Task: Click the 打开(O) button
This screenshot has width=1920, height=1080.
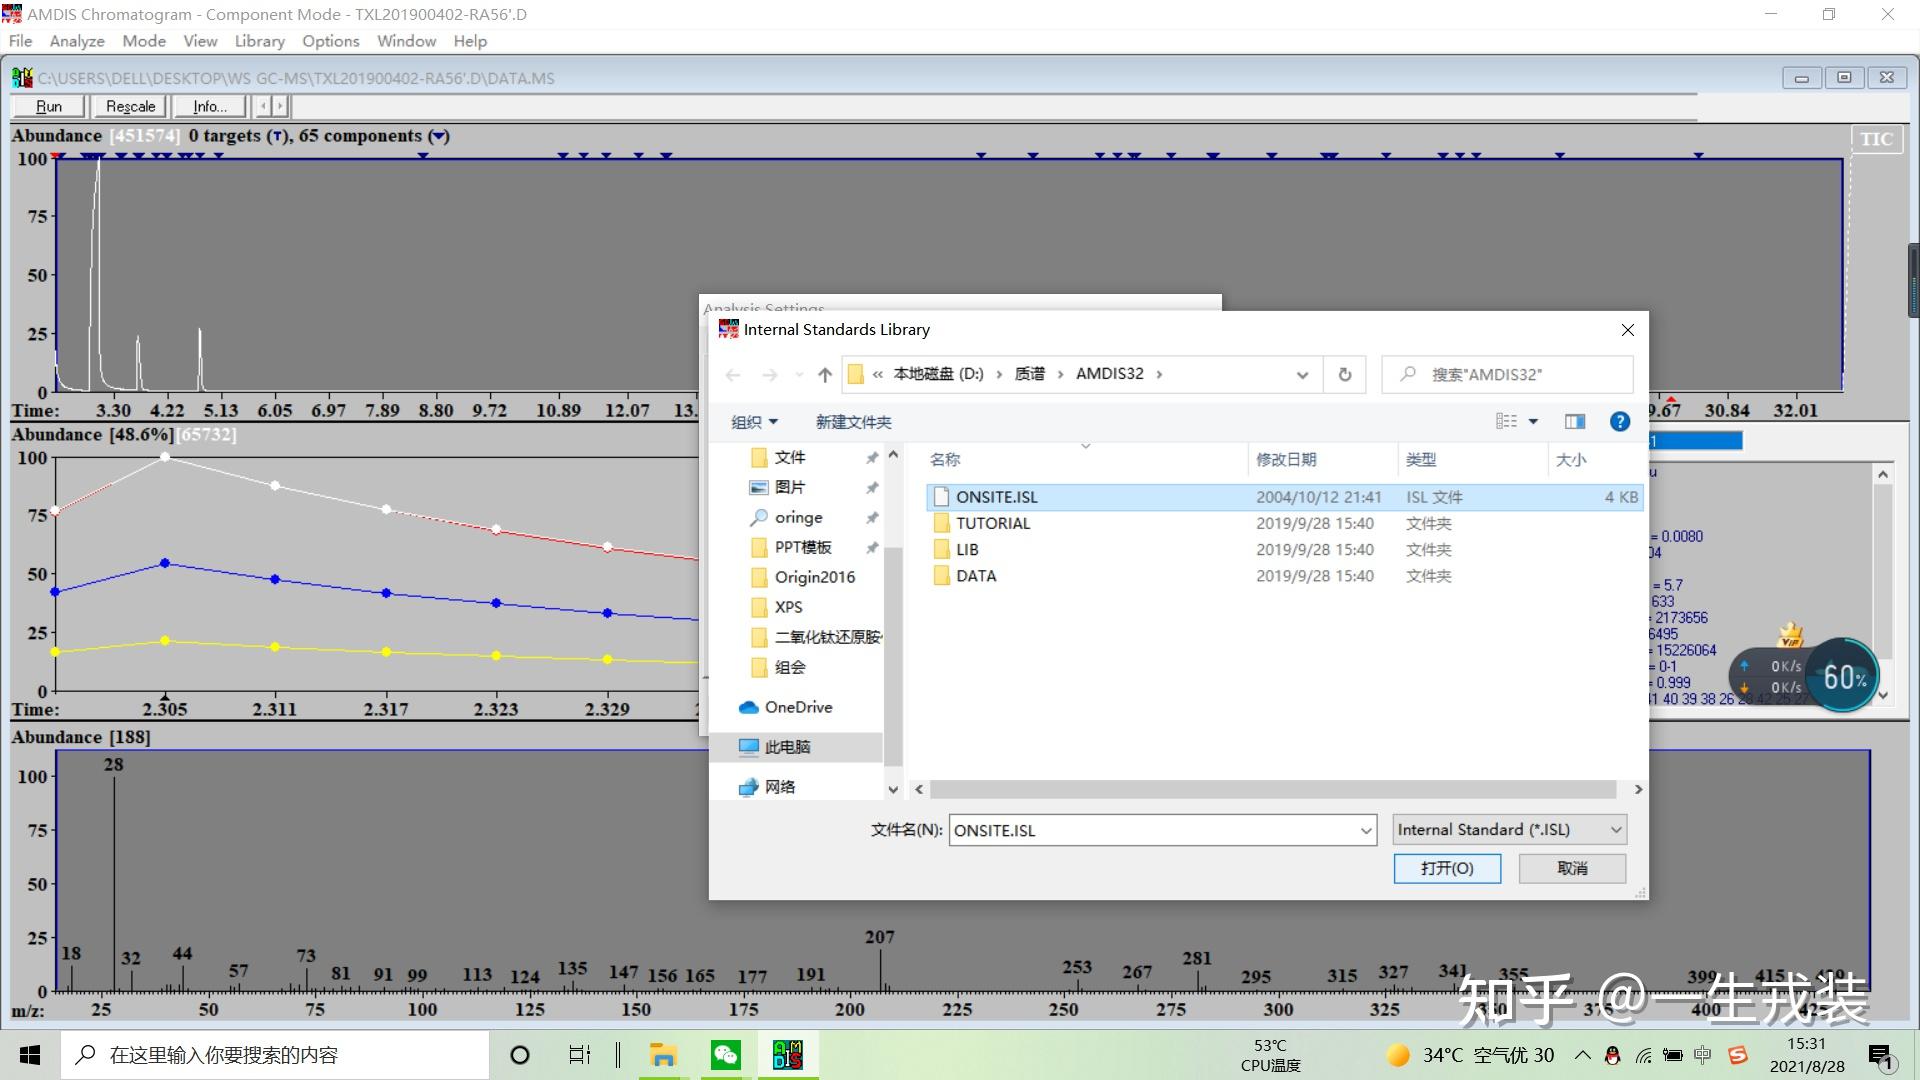Action: click(1447, 868)
